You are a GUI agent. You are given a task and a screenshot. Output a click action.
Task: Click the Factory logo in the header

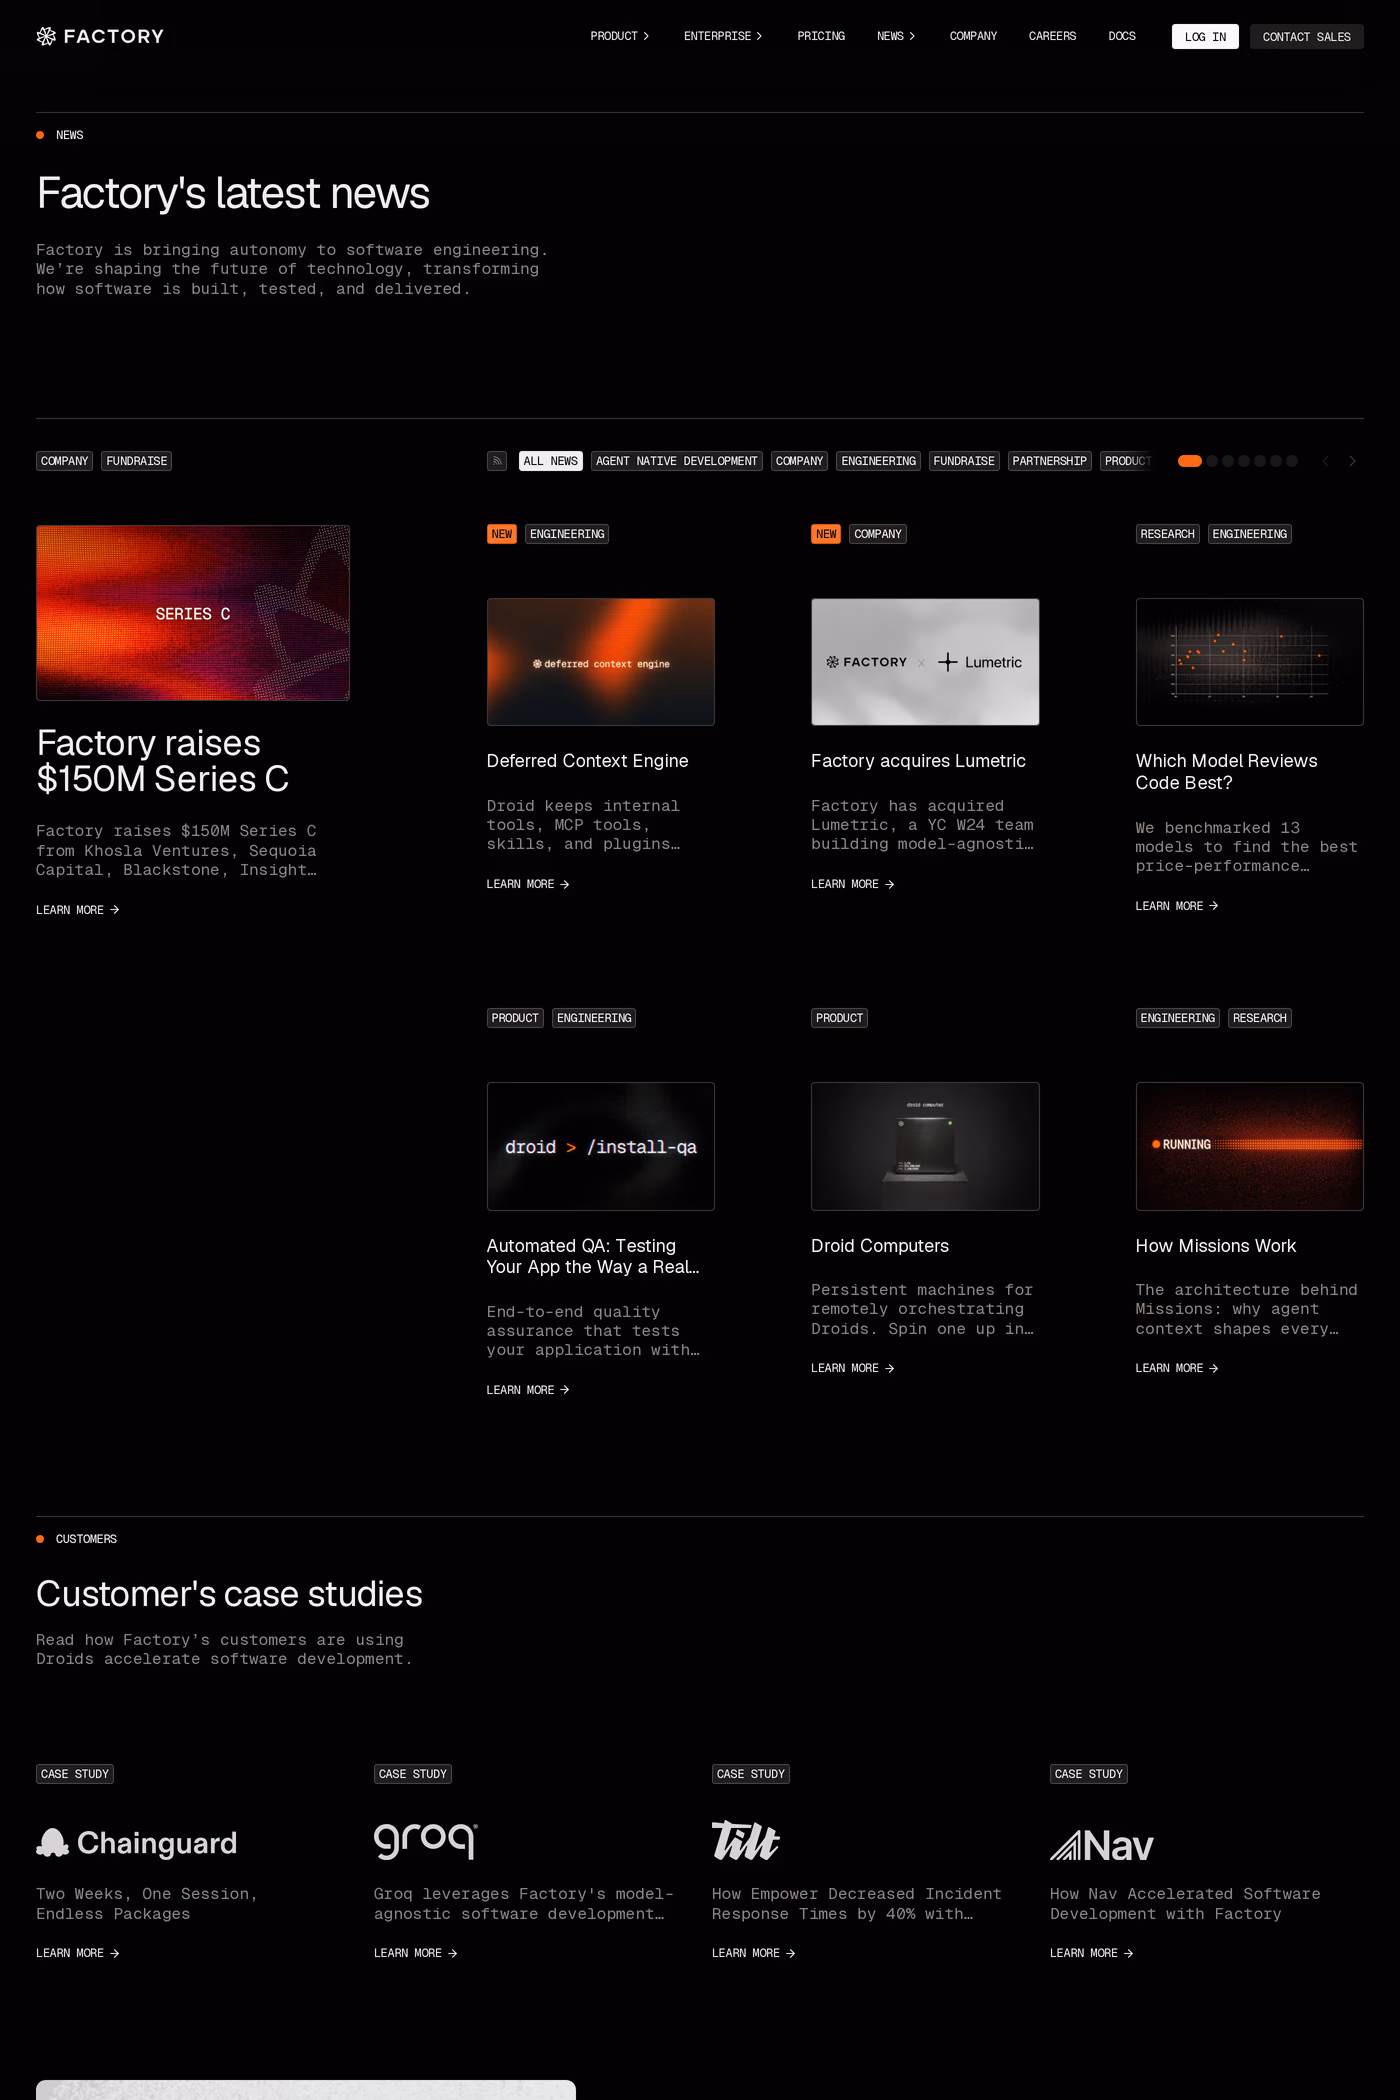(x=100, y=37)
